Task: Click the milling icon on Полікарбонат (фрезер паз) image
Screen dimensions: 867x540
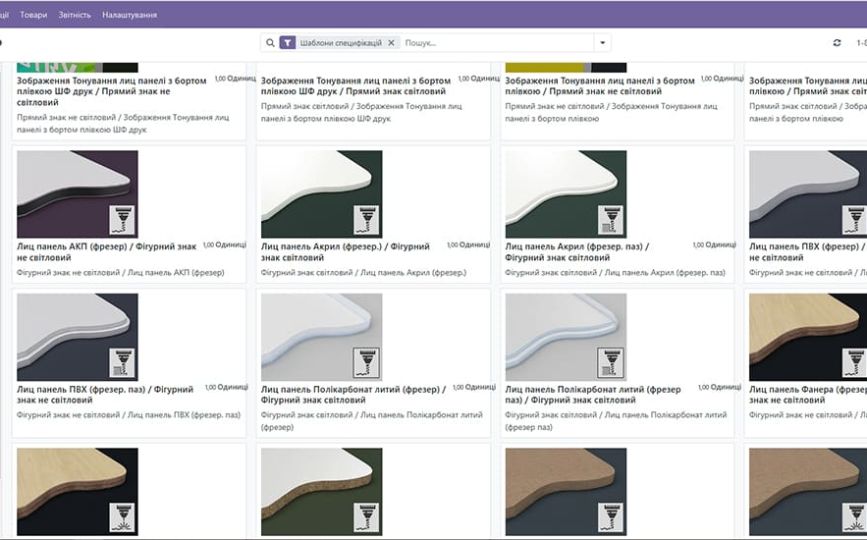Action: coord(610,363)
